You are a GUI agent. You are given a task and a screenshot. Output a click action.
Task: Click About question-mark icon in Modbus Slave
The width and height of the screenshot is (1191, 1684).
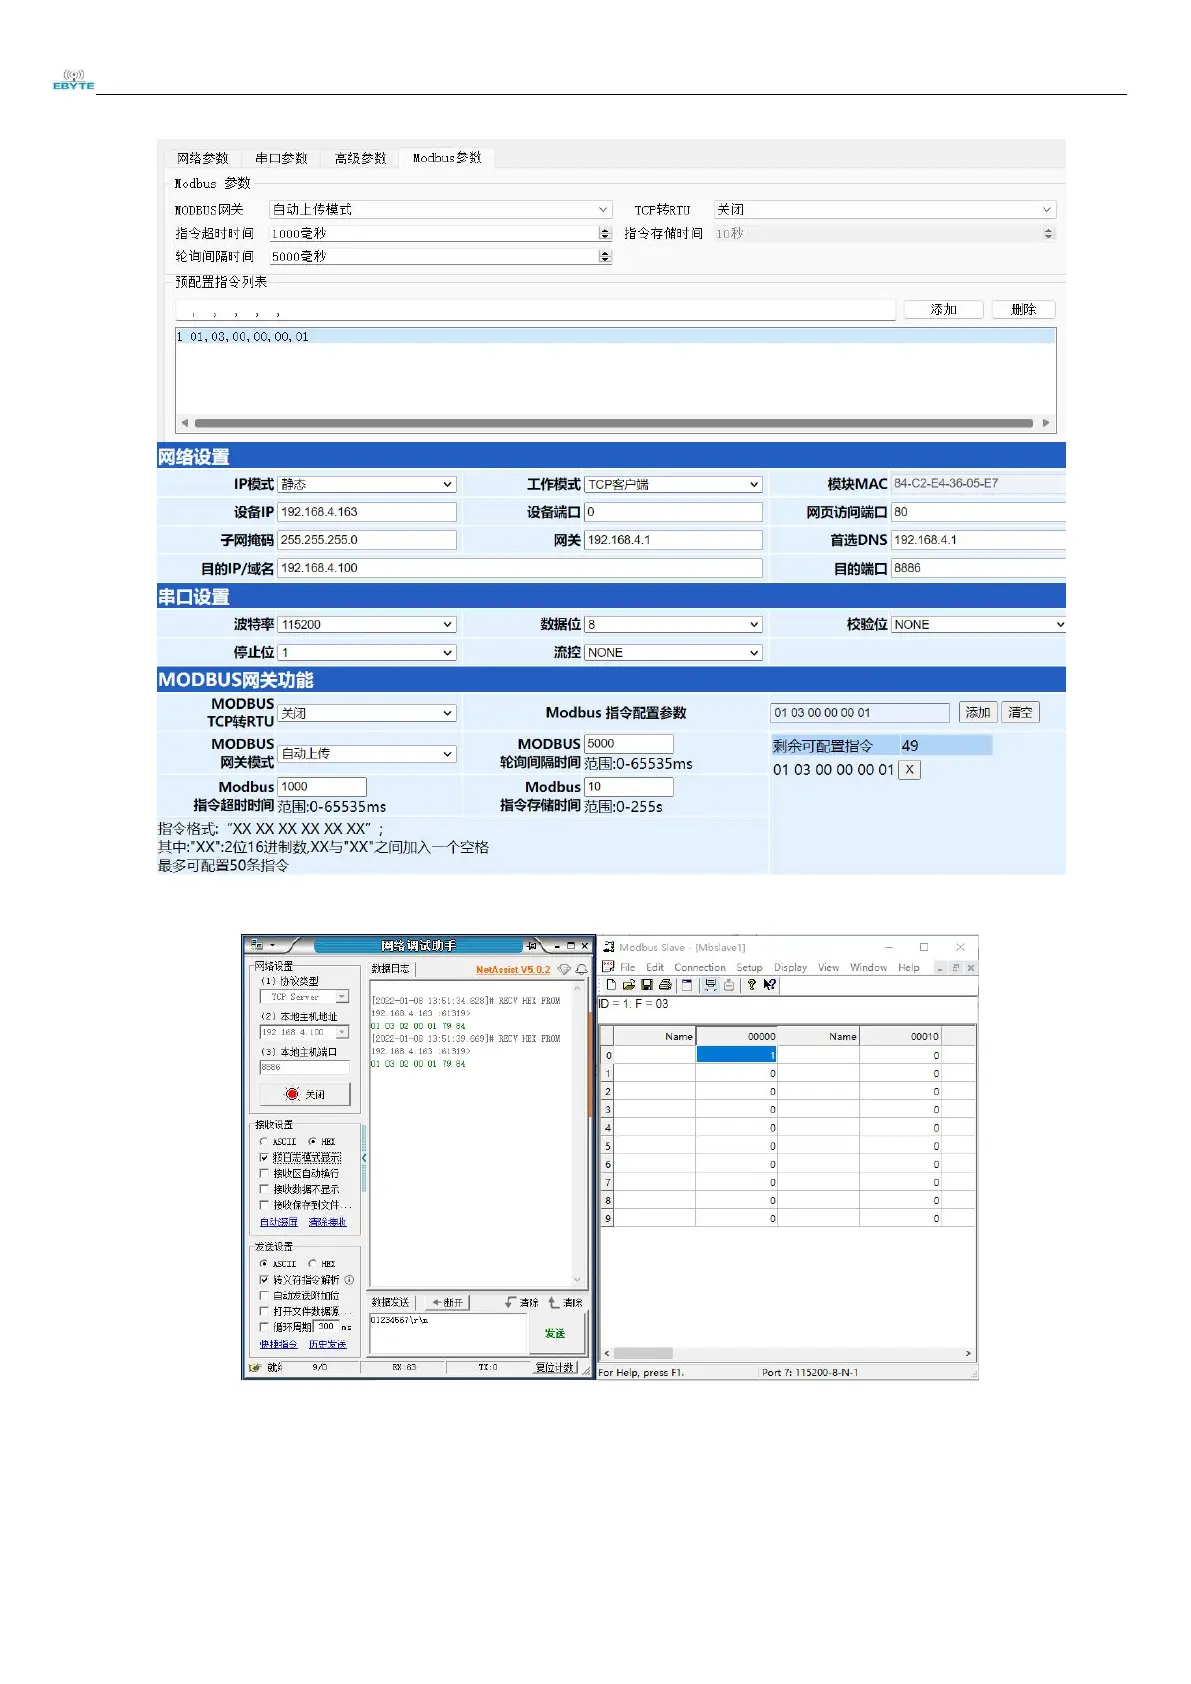(752, 985)
